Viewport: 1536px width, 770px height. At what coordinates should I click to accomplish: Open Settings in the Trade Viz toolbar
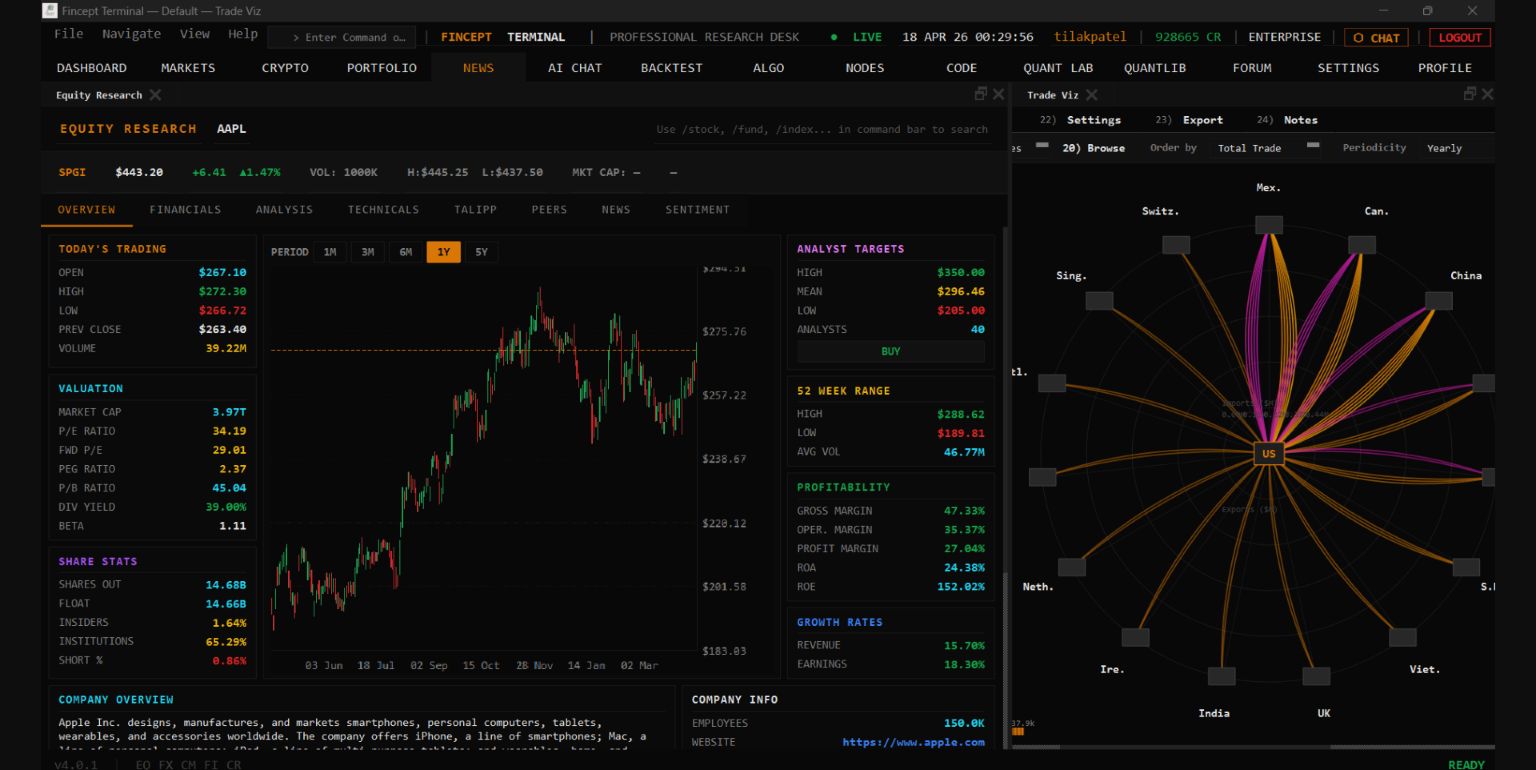[1094, 120]
